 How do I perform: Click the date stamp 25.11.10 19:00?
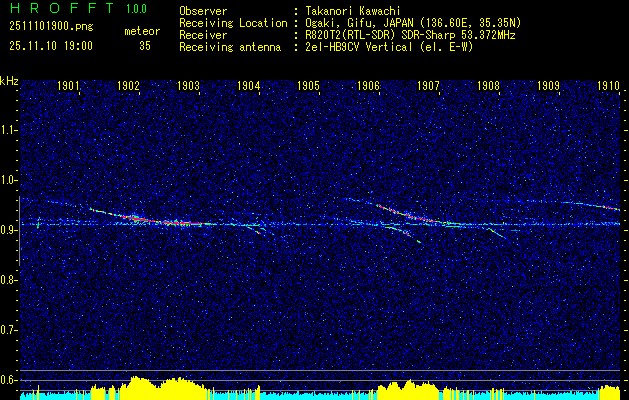click(x=51, y=46)
